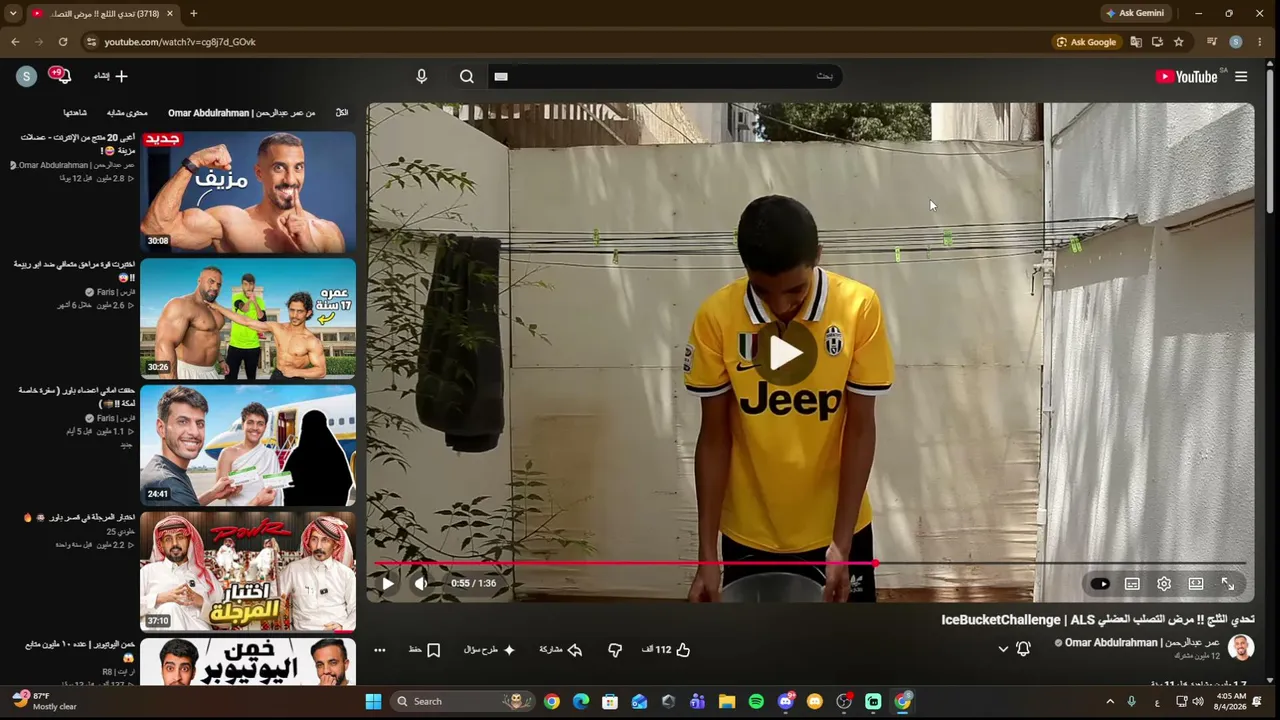Click the YouTube search magnifier icon
Viewport: 1280px width, 720px height.
(467, 76)
